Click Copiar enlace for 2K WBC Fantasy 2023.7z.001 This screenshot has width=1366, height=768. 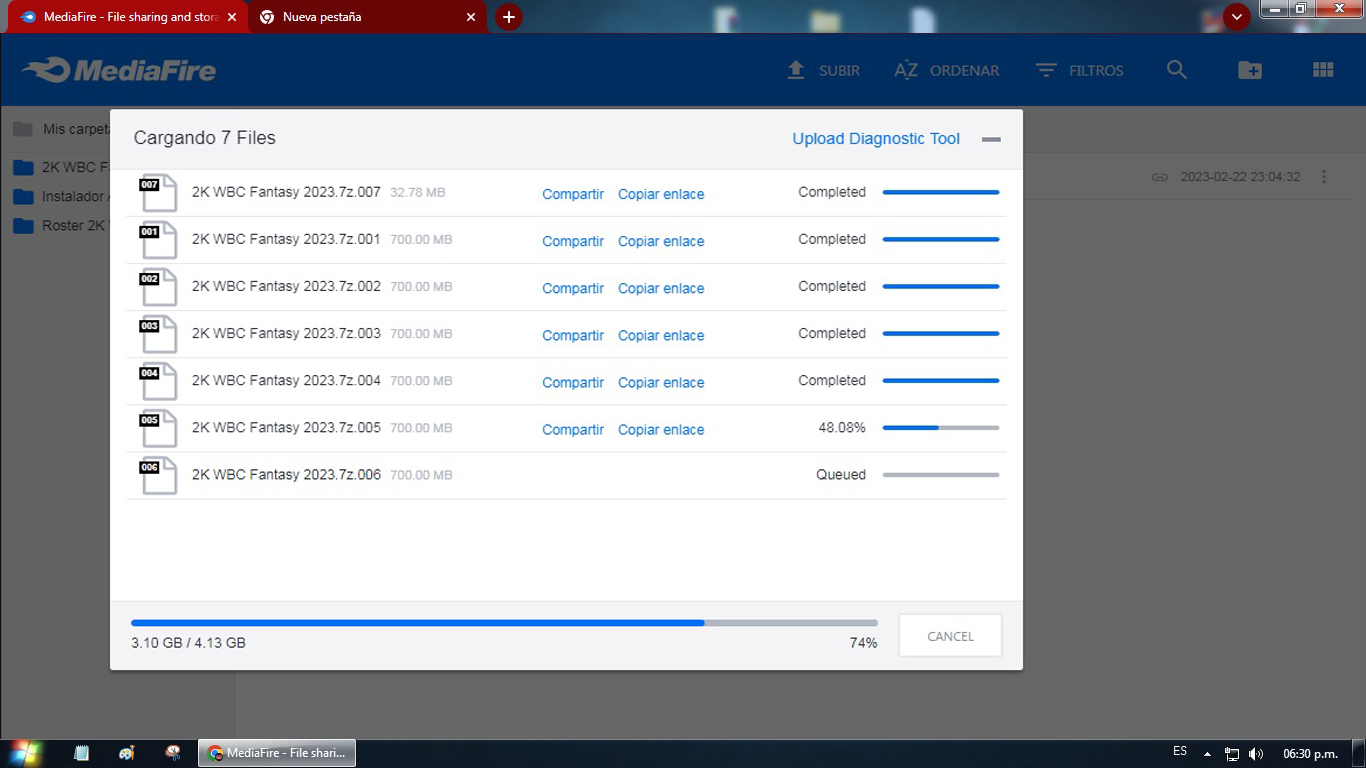(661, 241)
